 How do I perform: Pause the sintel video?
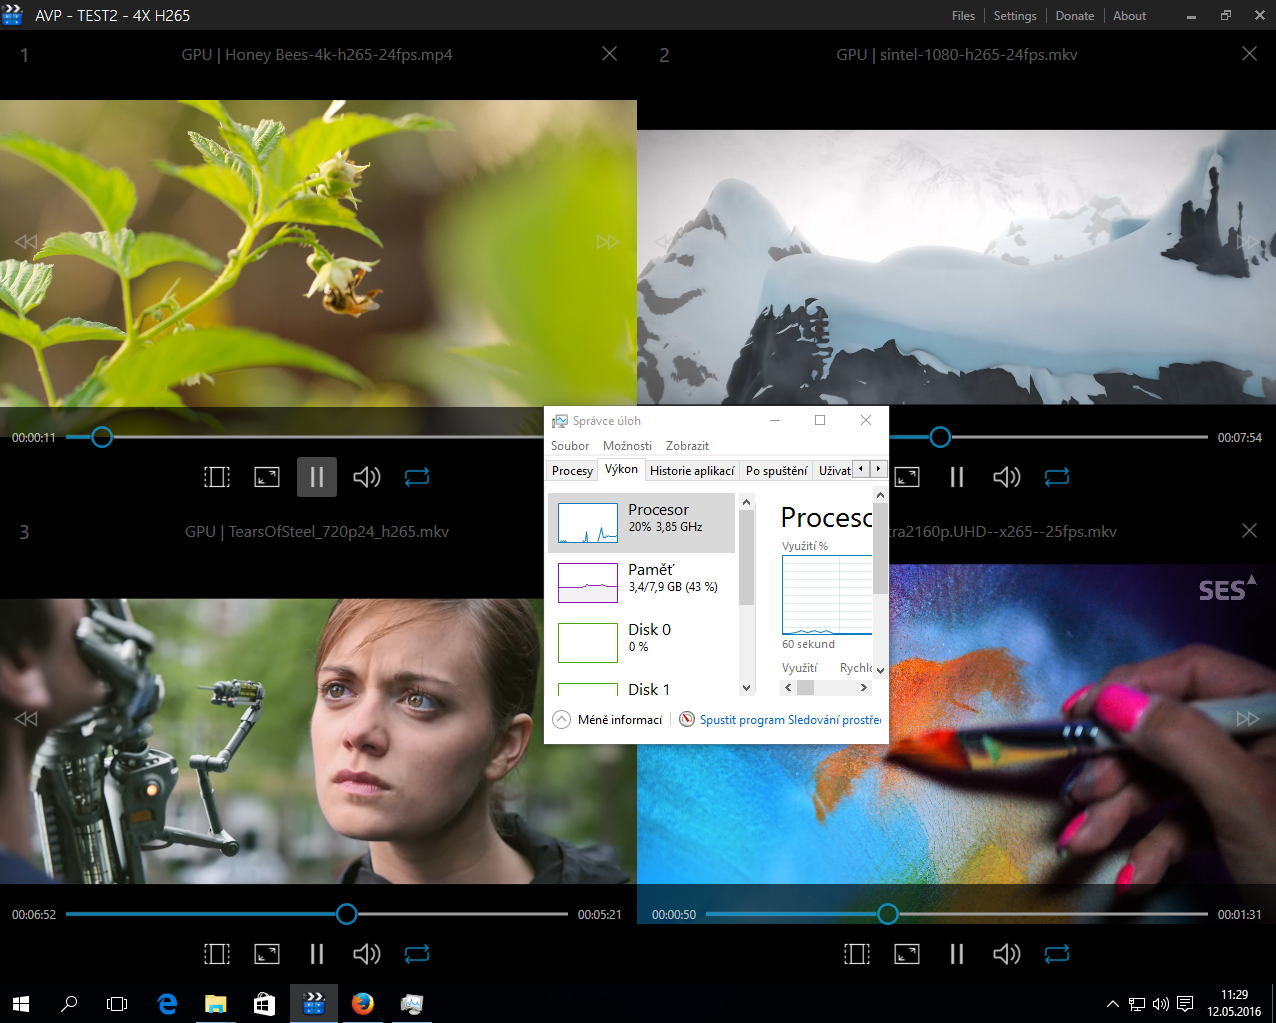[957, 477]
